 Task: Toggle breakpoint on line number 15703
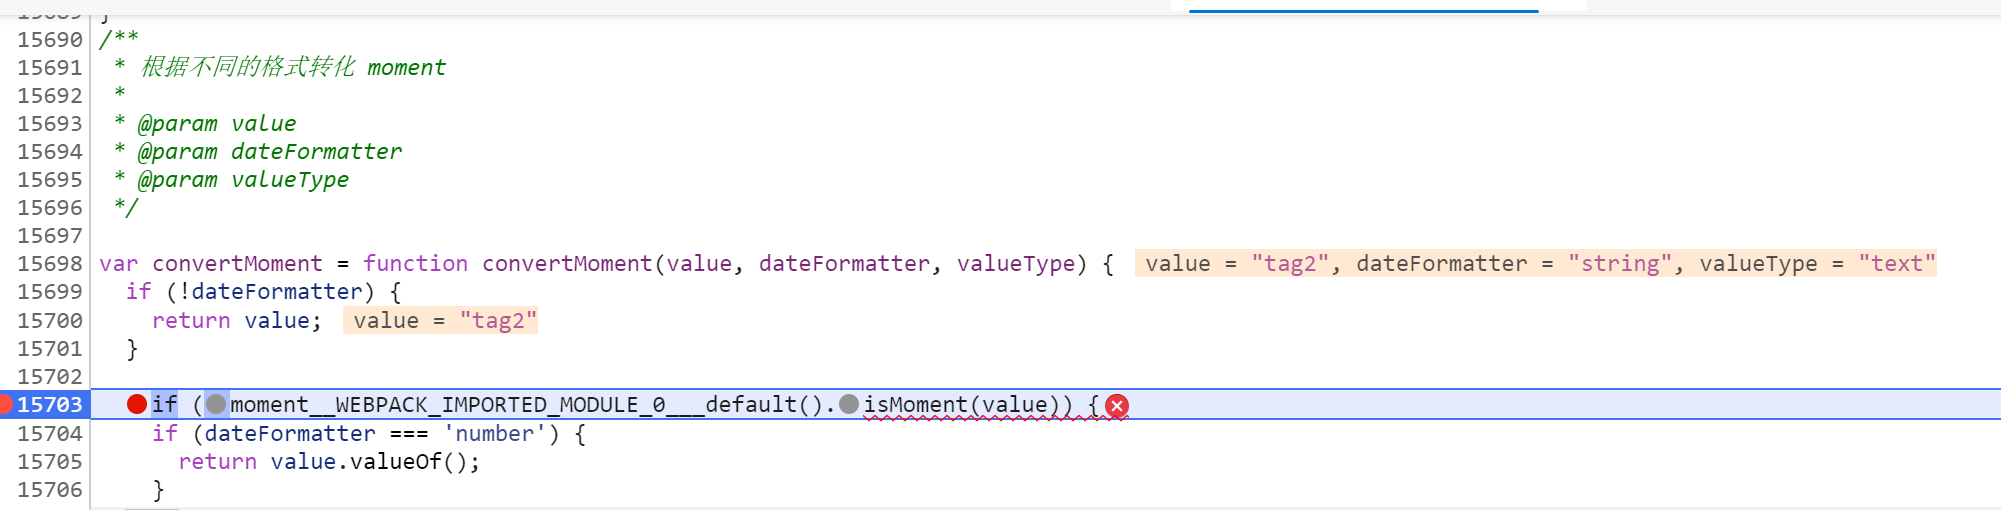tap(49, 404)
